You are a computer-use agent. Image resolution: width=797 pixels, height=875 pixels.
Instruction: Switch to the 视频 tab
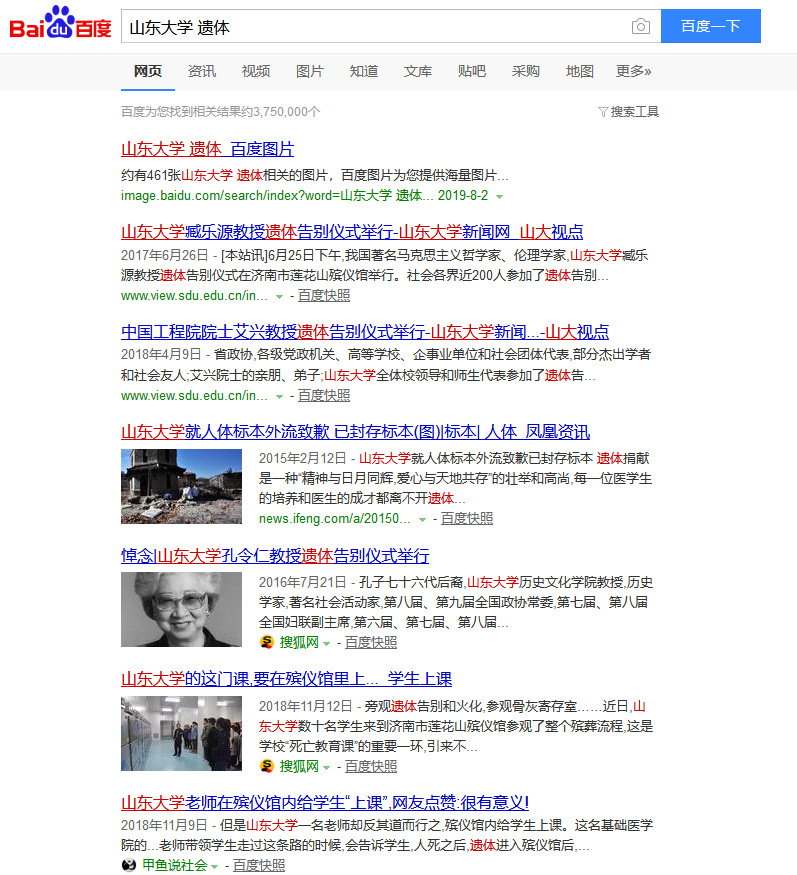(x=256, y=71)
